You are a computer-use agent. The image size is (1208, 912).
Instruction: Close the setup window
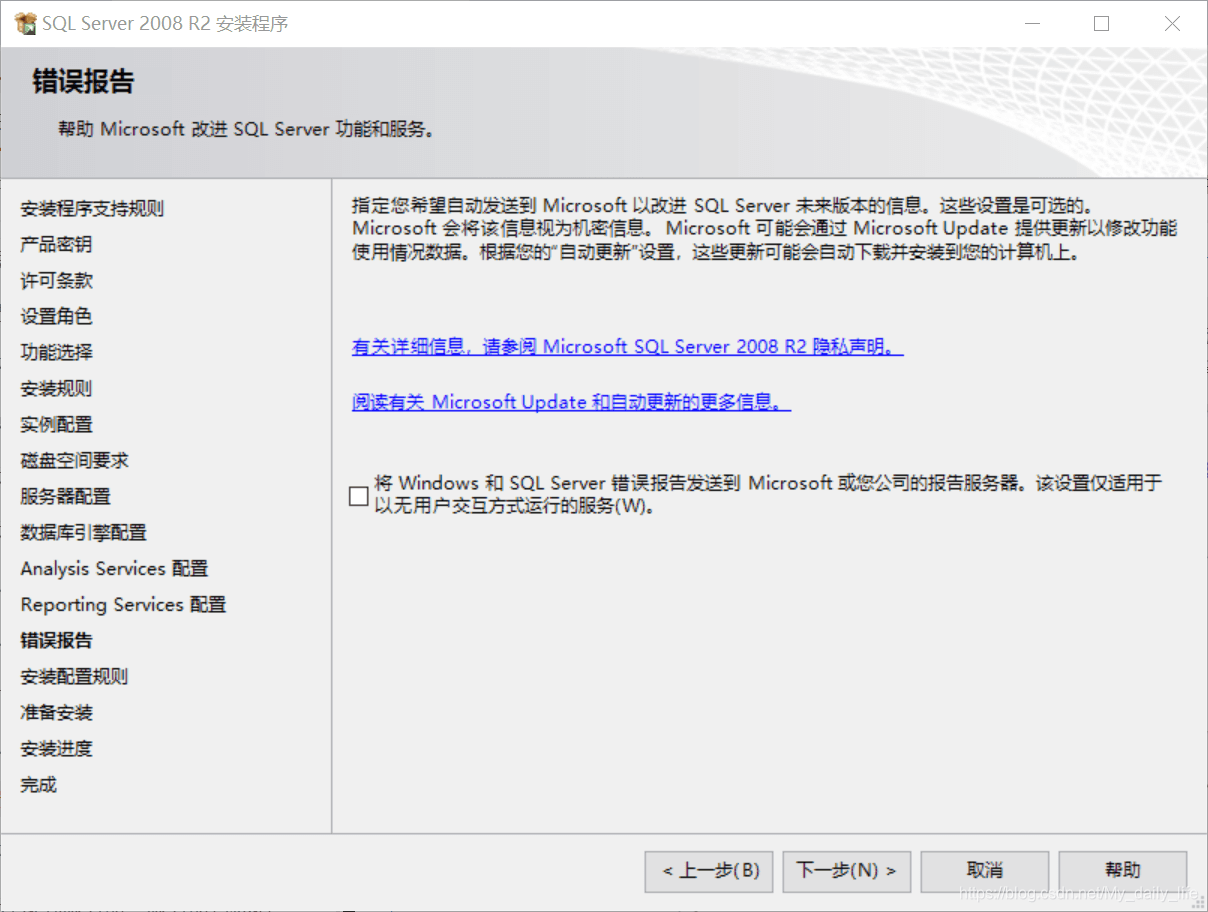click(1172, 24)
